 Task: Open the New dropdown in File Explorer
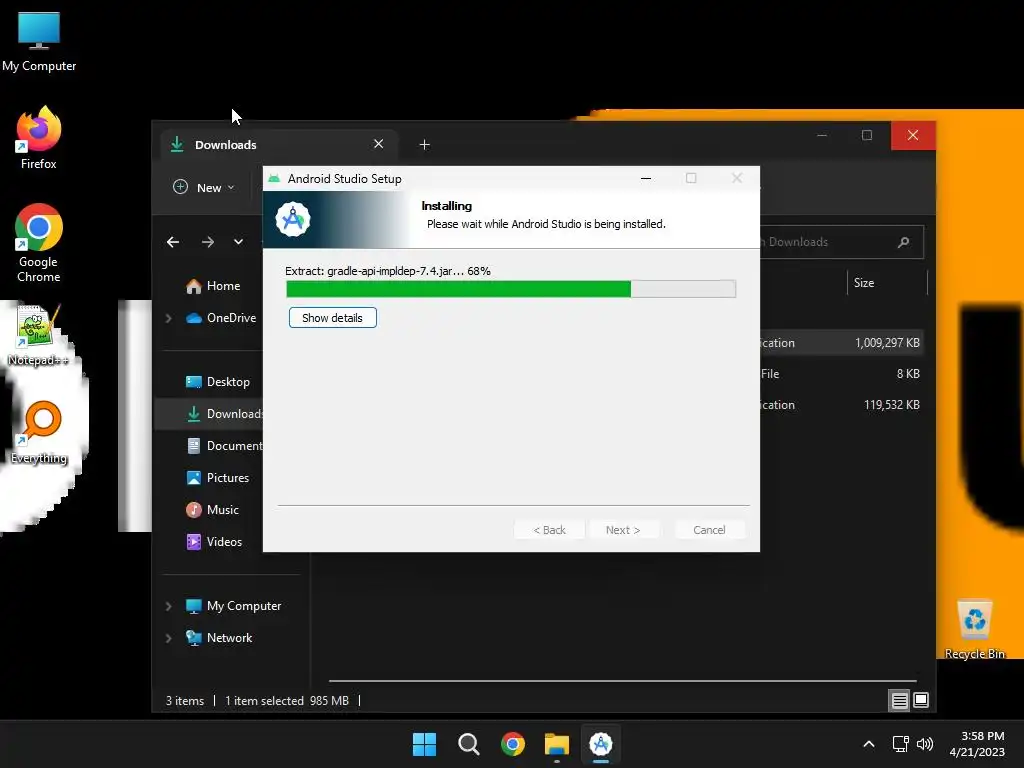click(x=204, y=187)
